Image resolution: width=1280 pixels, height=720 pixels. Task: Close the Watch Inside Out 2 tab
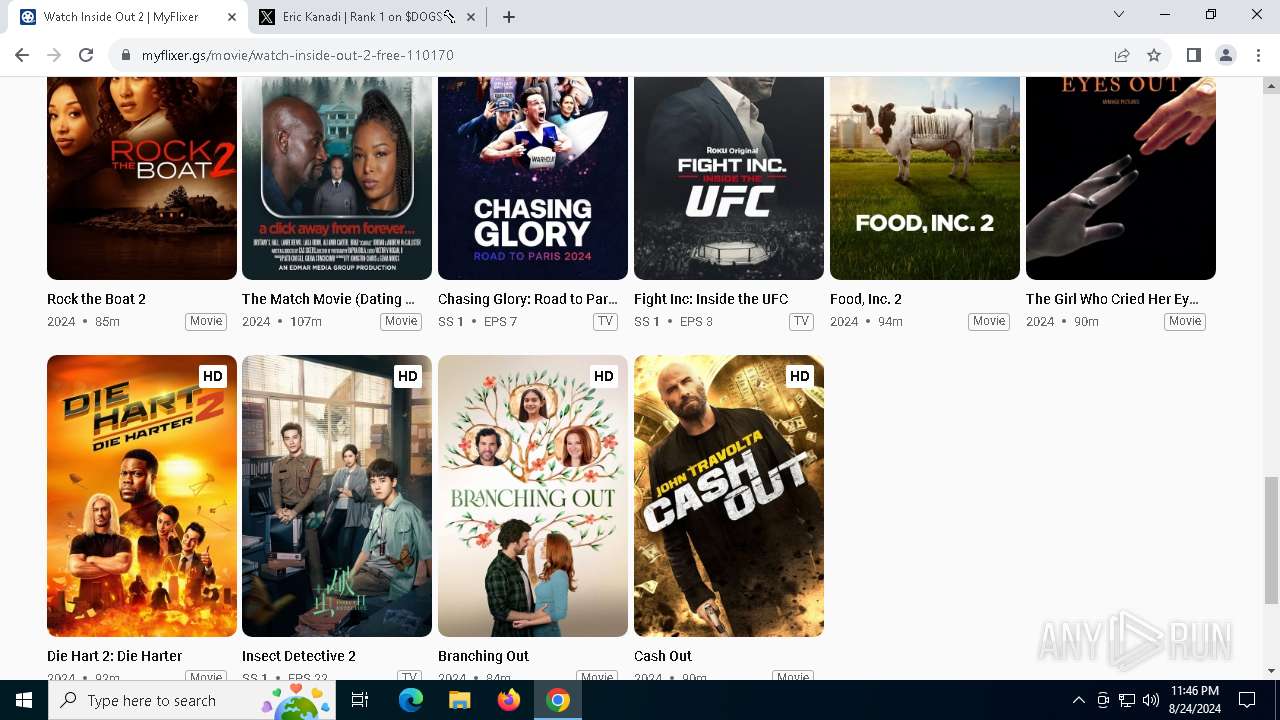[x=232, y=17]
